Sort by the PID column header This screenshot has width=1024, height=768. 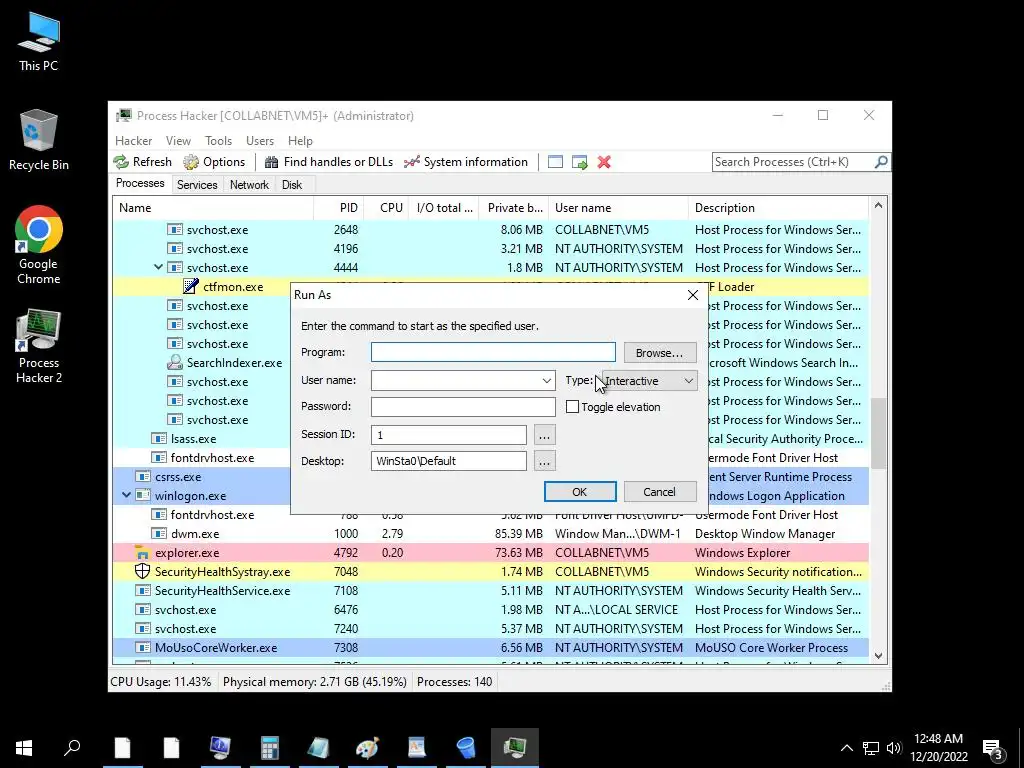339,208
